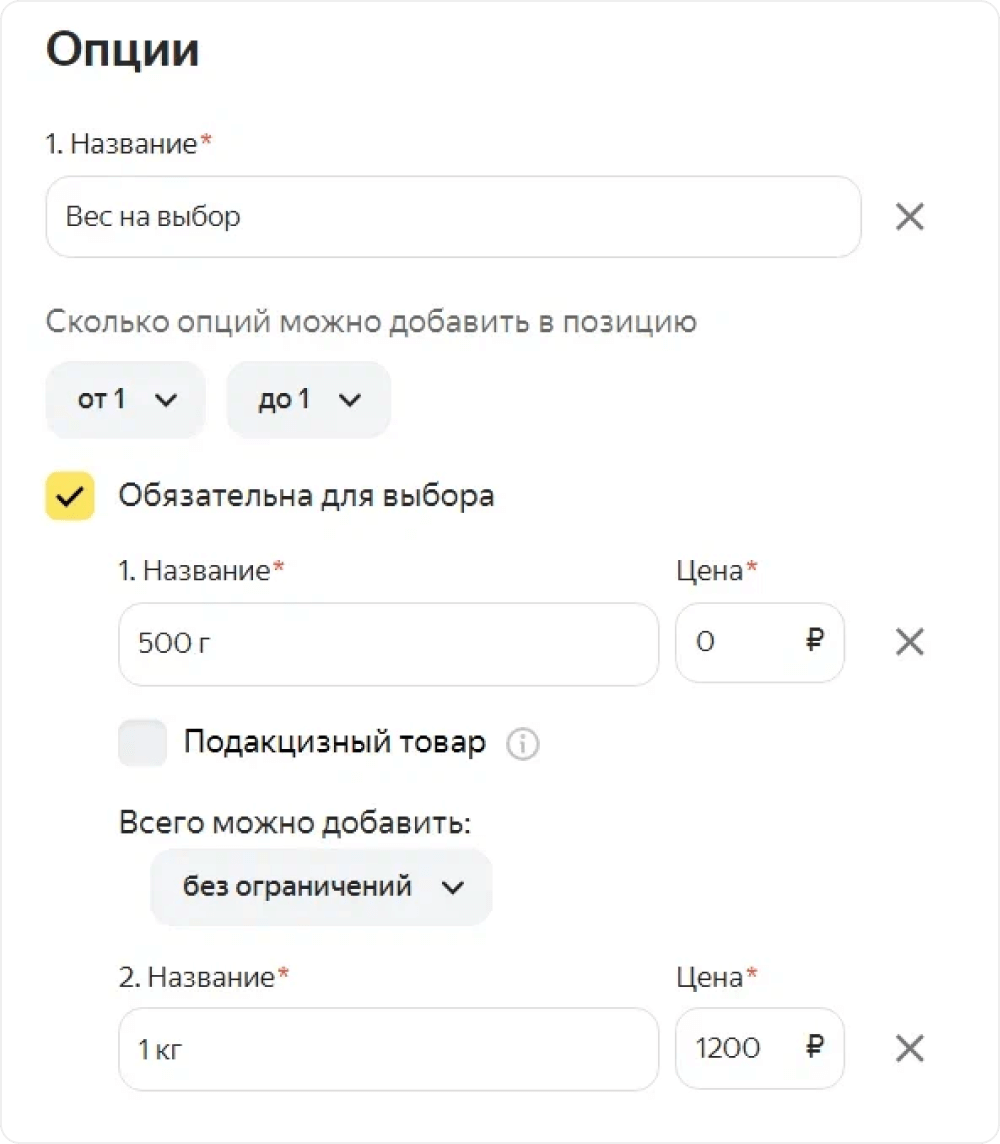Enable the "Подакцизный товар" checkbox
The width and height of the screenshot is (1000, 1144).
[142, 744]
